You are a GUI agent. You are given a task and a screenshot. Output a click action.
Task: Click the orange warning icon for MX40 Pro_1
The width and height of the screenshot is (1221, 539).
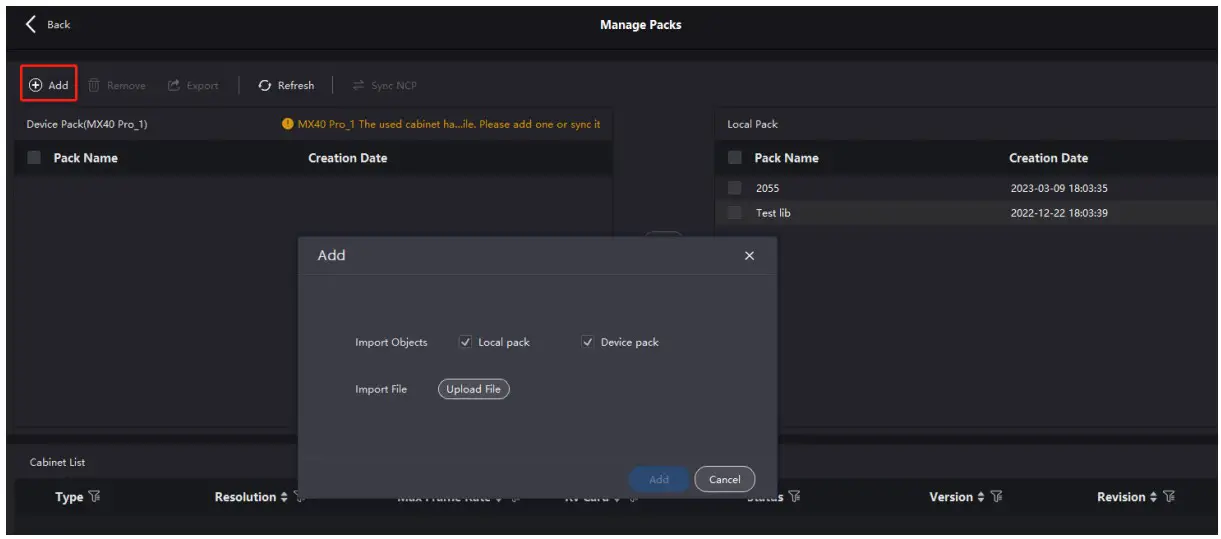pos(288,124)
